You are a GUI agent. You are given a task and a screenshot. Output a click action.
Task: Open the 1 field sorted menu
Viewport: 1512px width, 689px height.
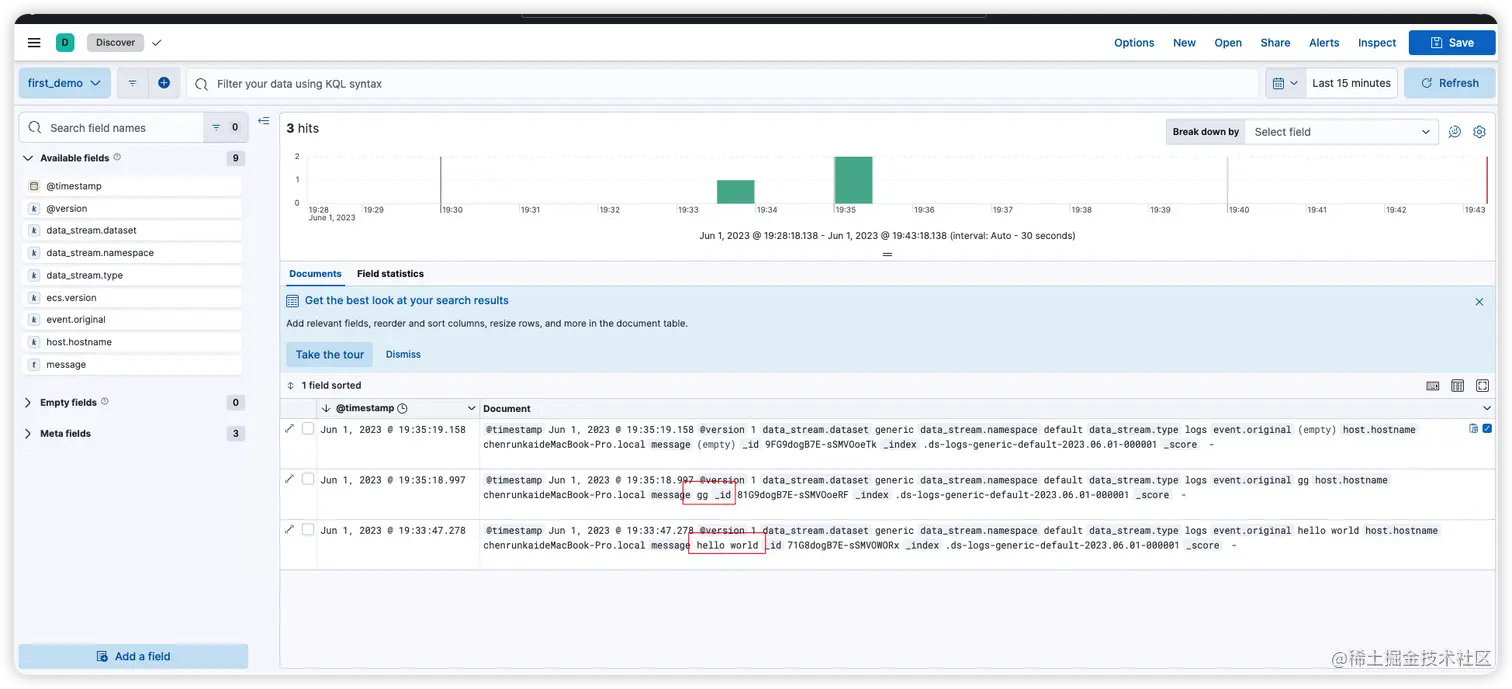(x=324, y=385)
